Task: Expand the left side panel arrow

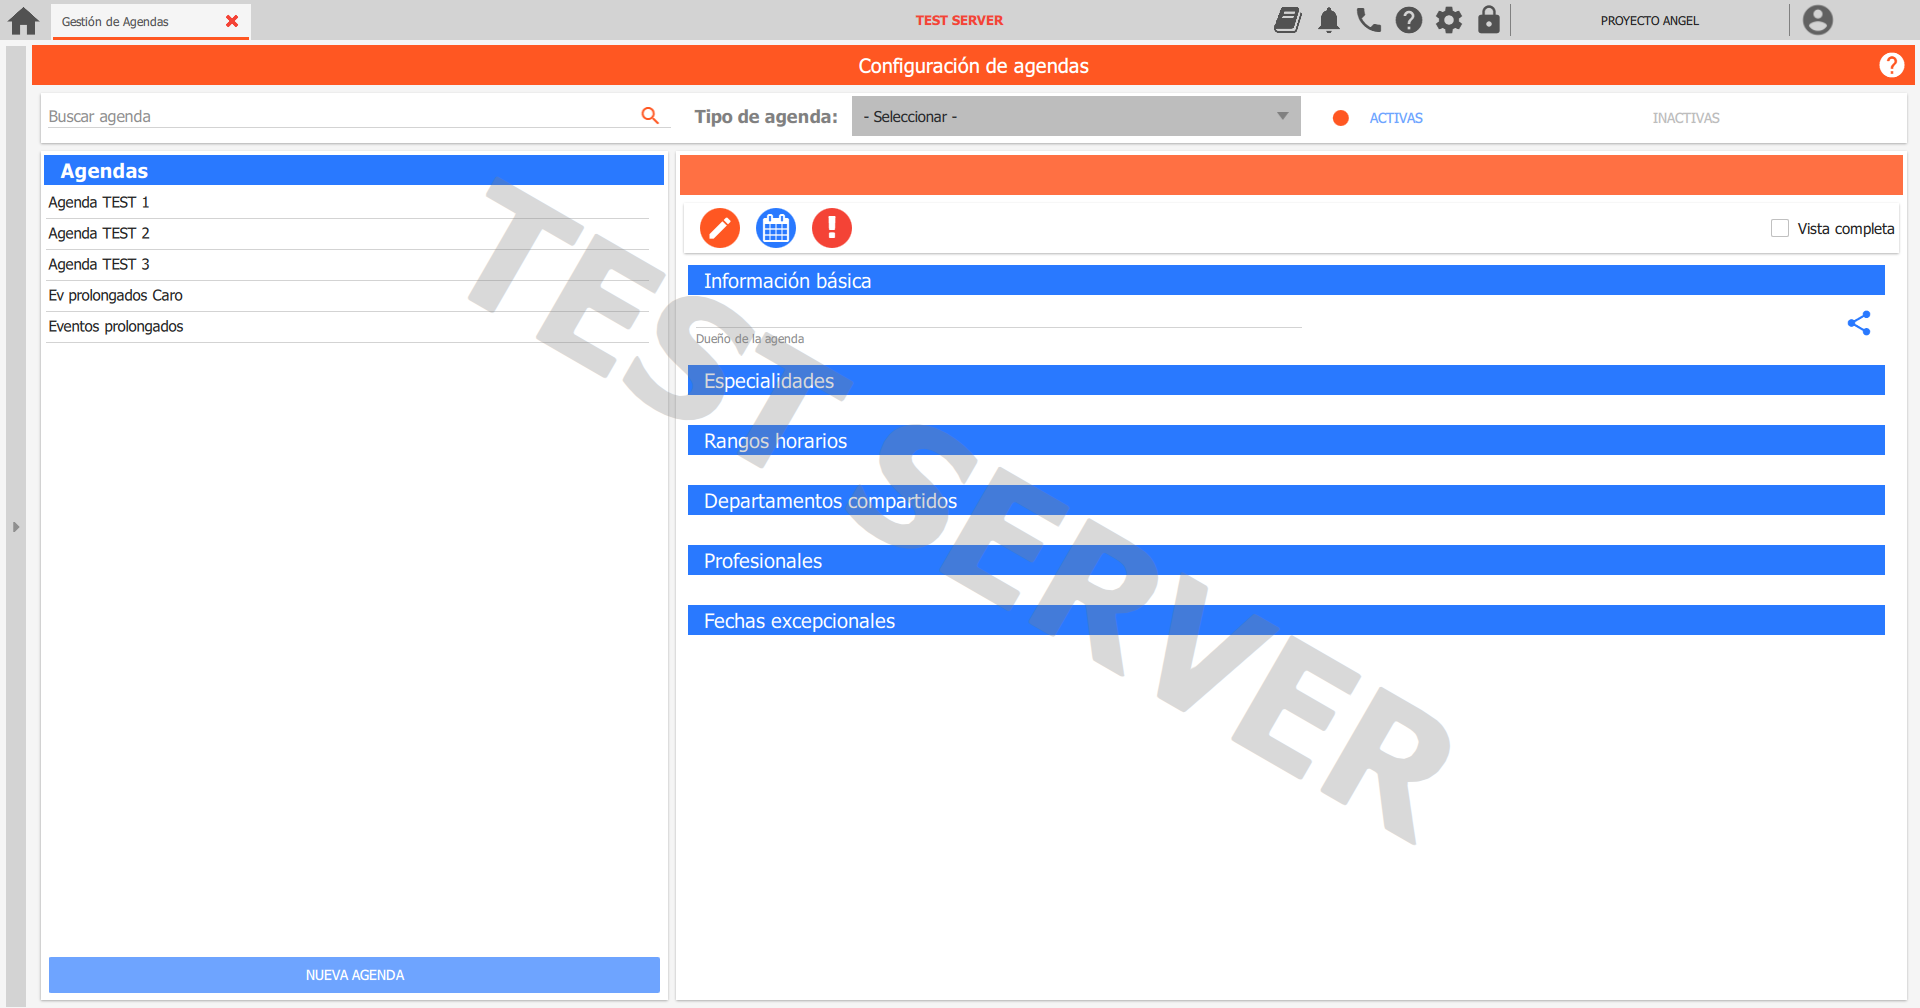Action: coord(15,527)
